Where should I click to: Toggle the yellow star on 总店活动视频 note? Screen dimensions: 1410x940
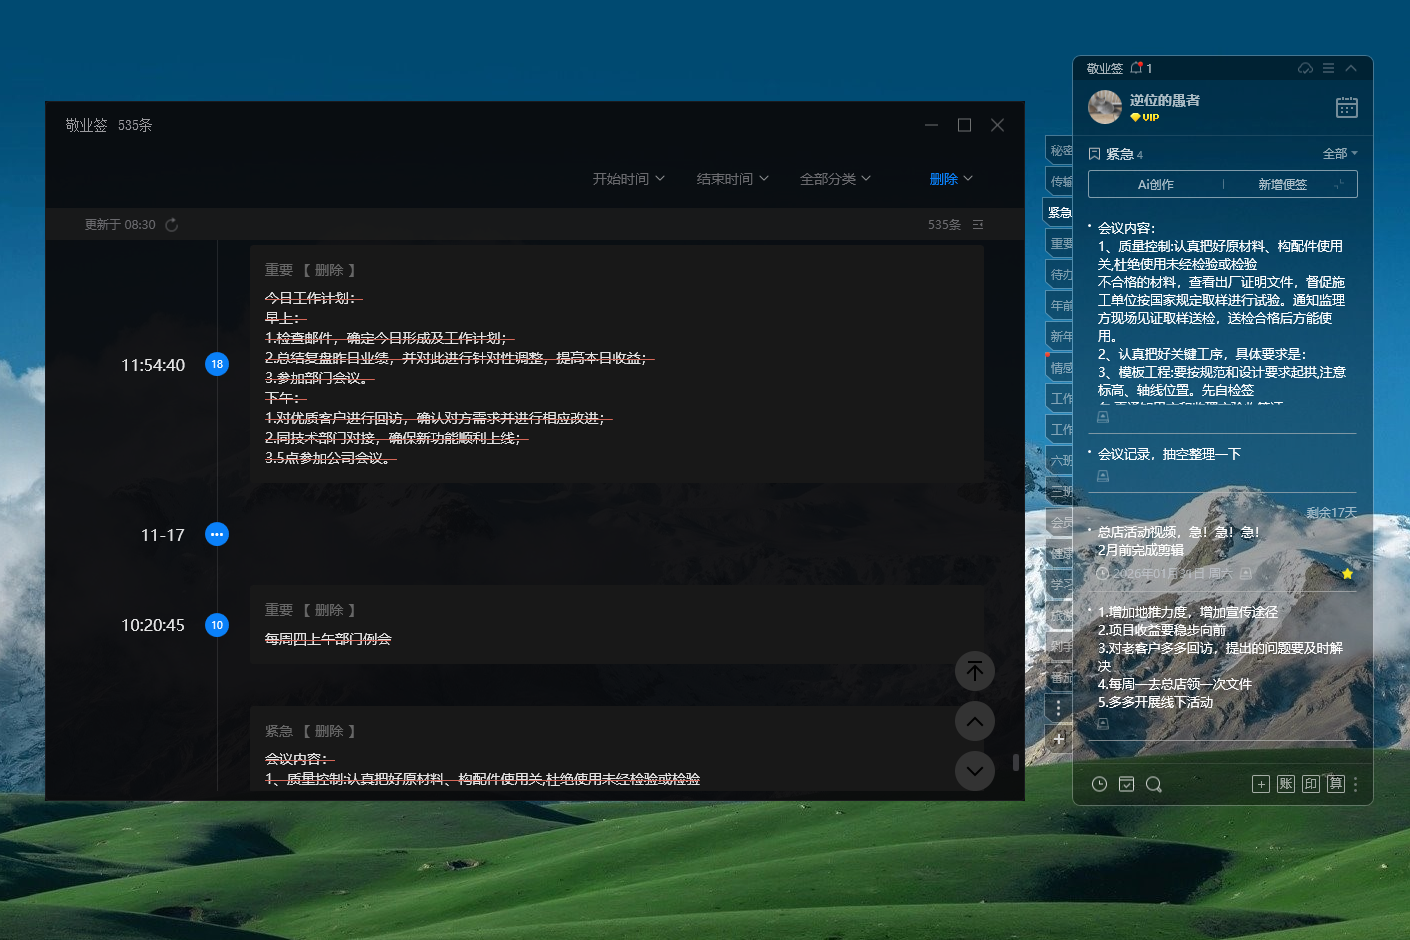click(x=1347, y=574)
